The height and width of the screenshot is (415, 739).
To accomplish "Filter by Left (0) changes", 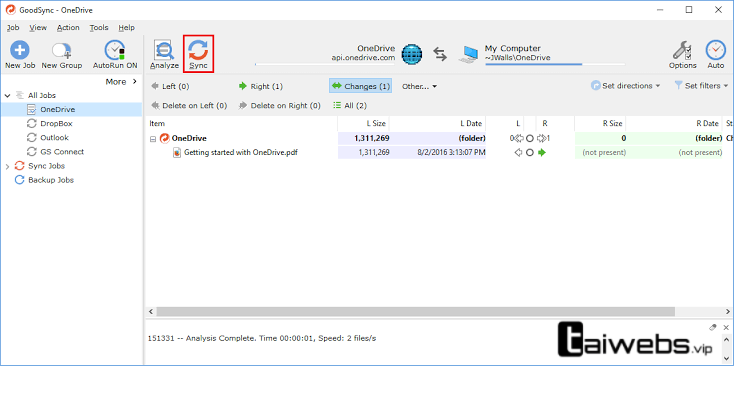I will click(170, 86).
